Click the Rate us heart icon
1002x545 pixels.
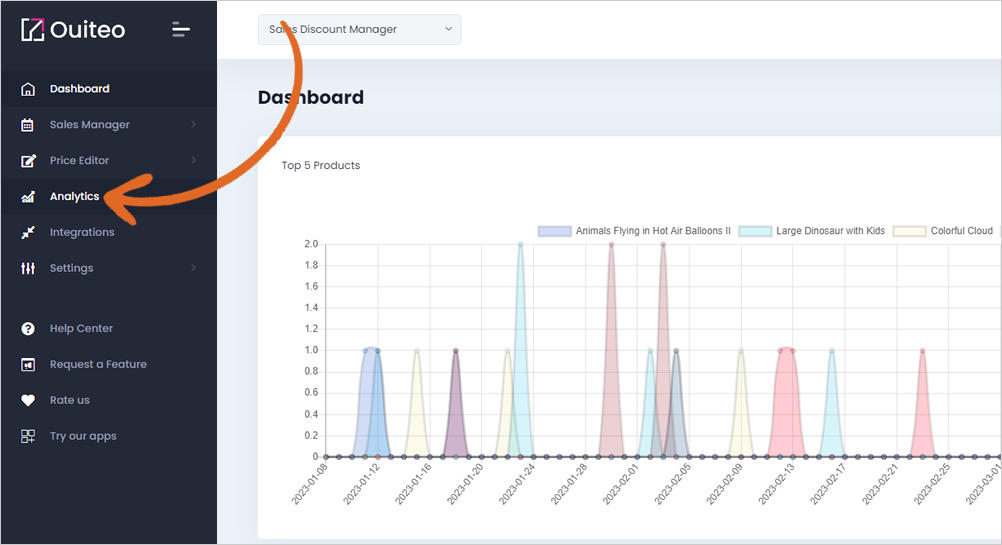click(27, 401)
